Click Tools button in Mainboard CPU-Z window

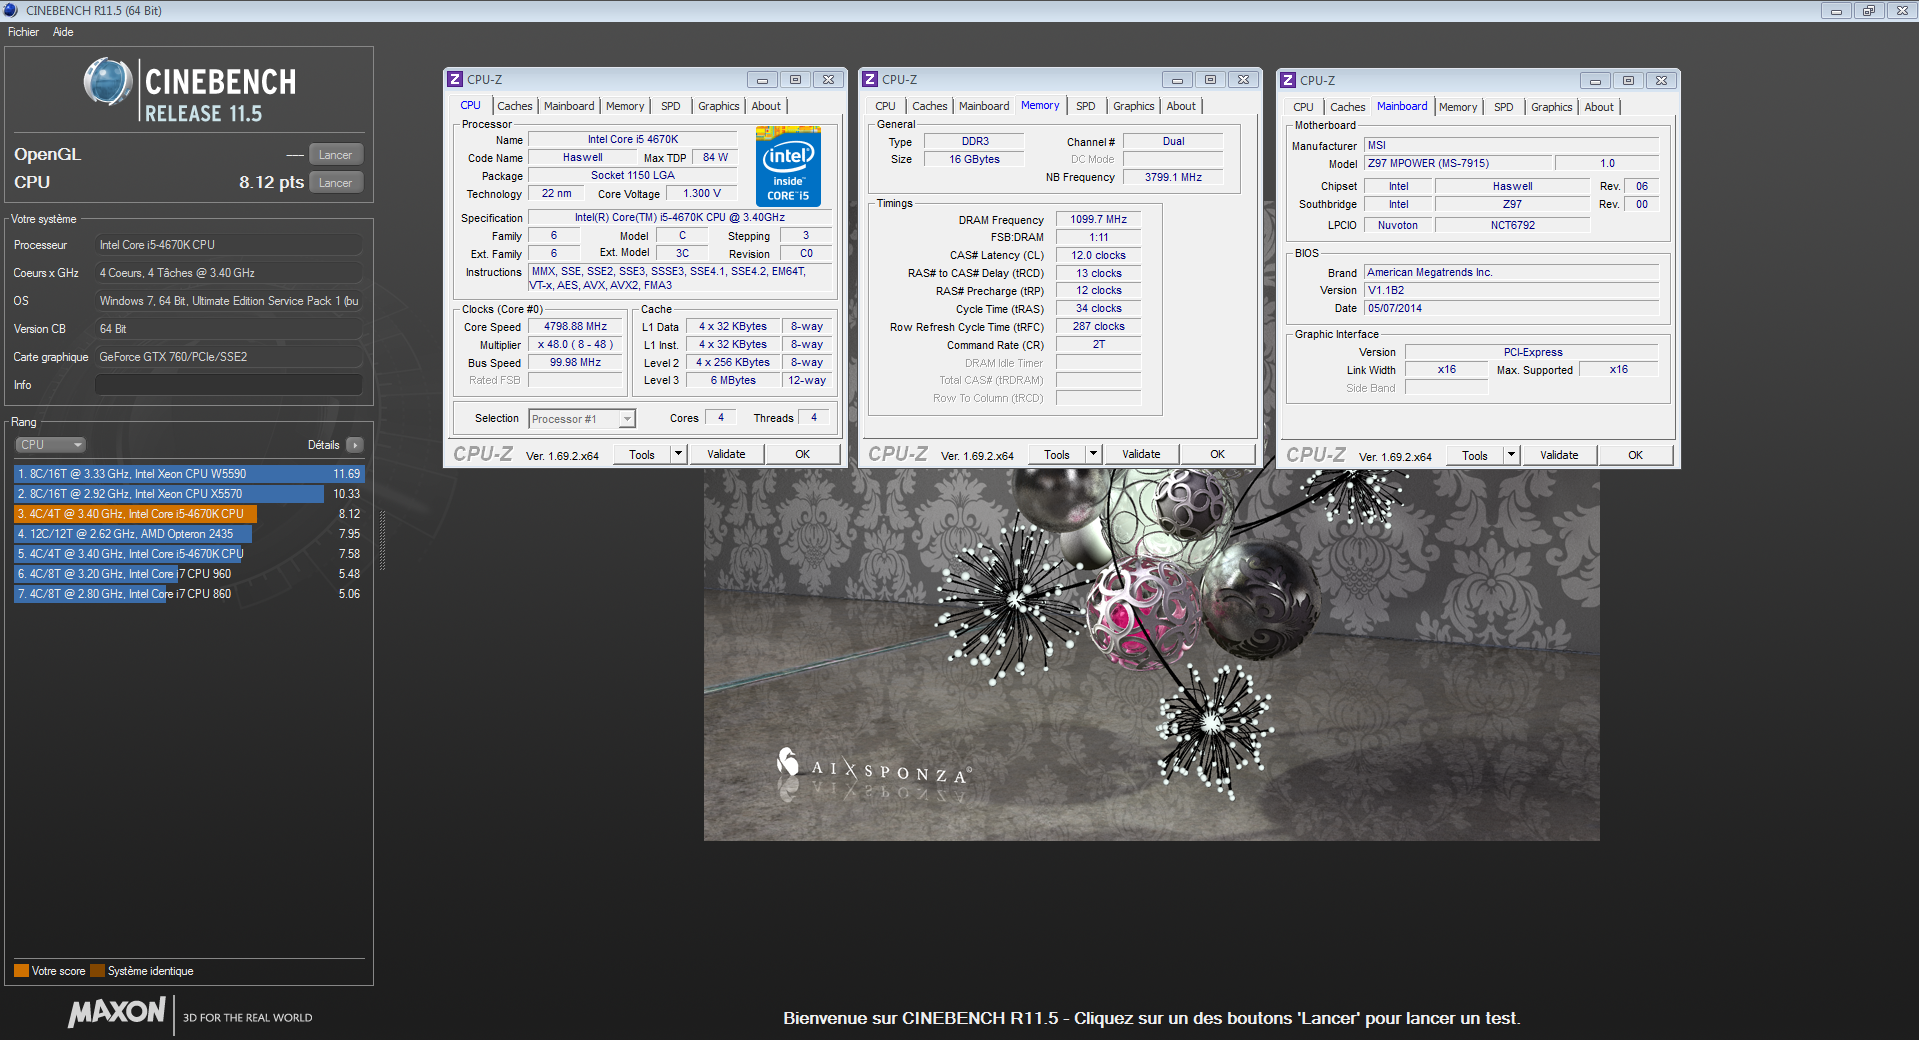pyautogui.click(x=1475, y=455)
